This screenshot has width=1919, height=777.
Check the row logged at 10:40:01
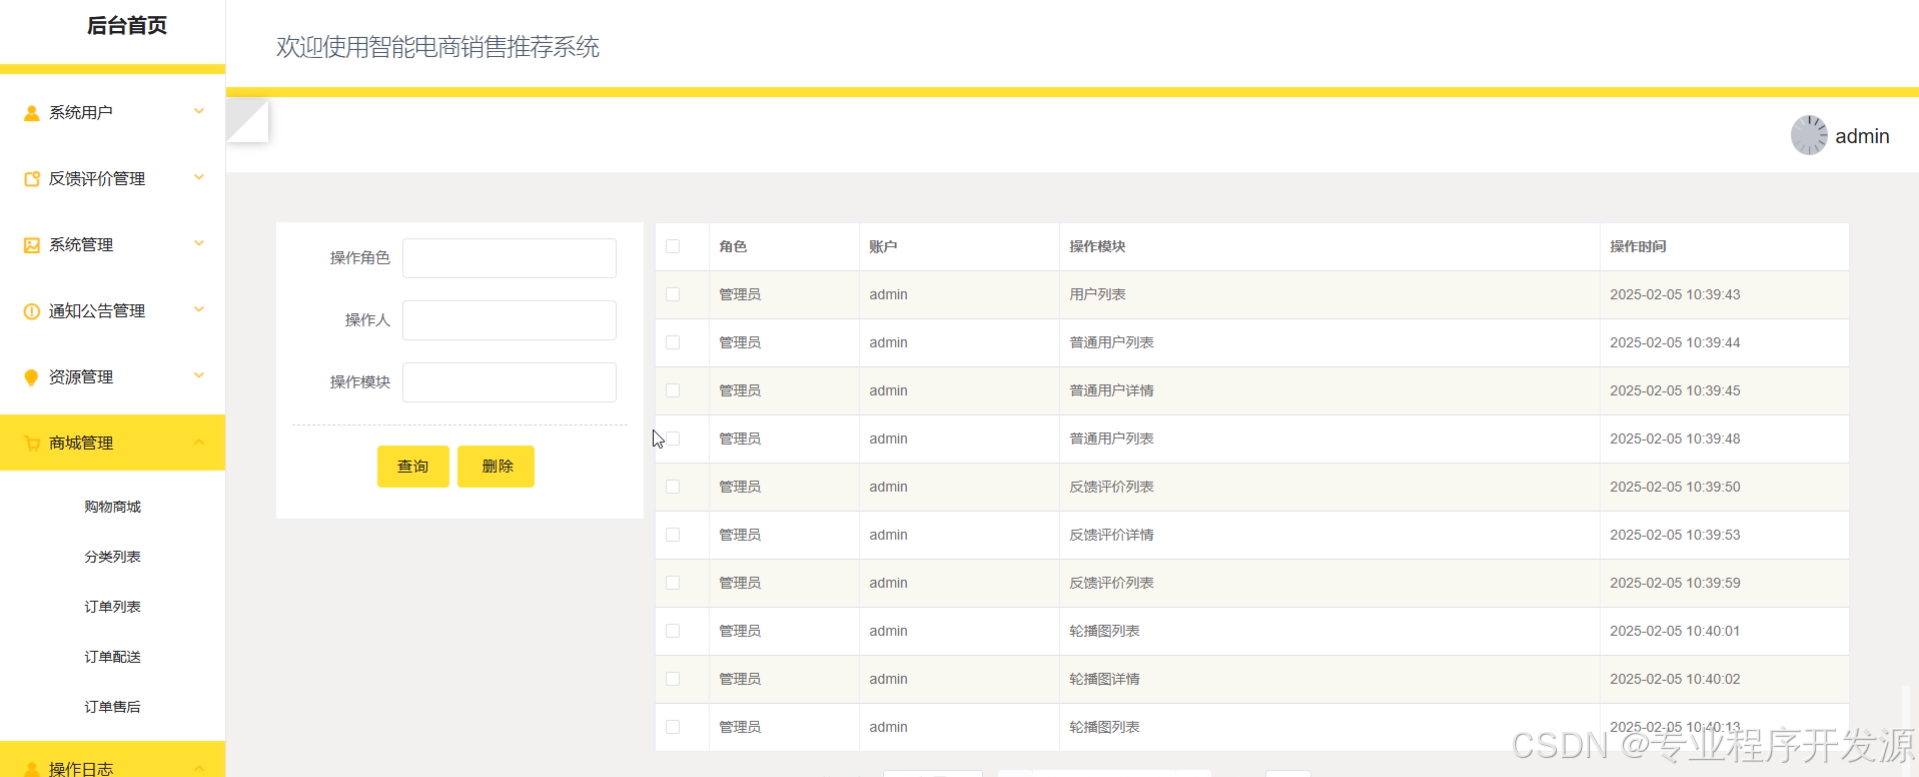673,630
